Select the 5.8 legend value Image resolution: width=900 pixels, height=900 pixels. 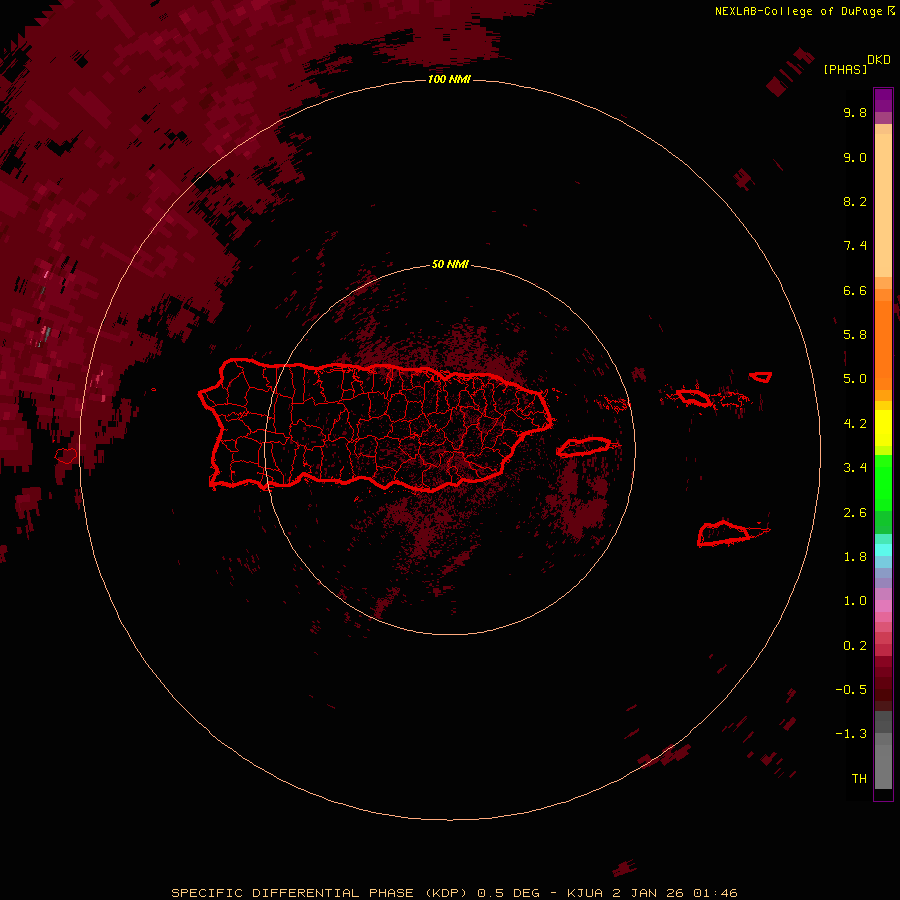pyautogui.click(x=855, y=334)
